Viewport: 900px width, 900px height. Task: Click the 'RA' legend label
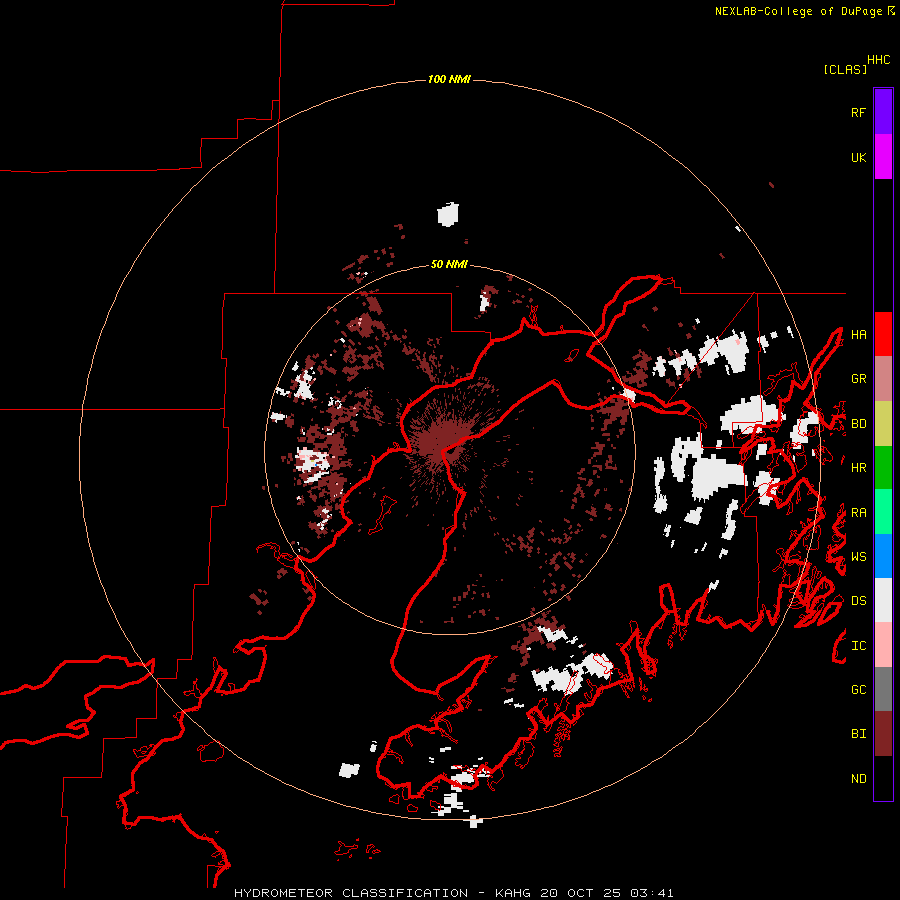(858, 513)
